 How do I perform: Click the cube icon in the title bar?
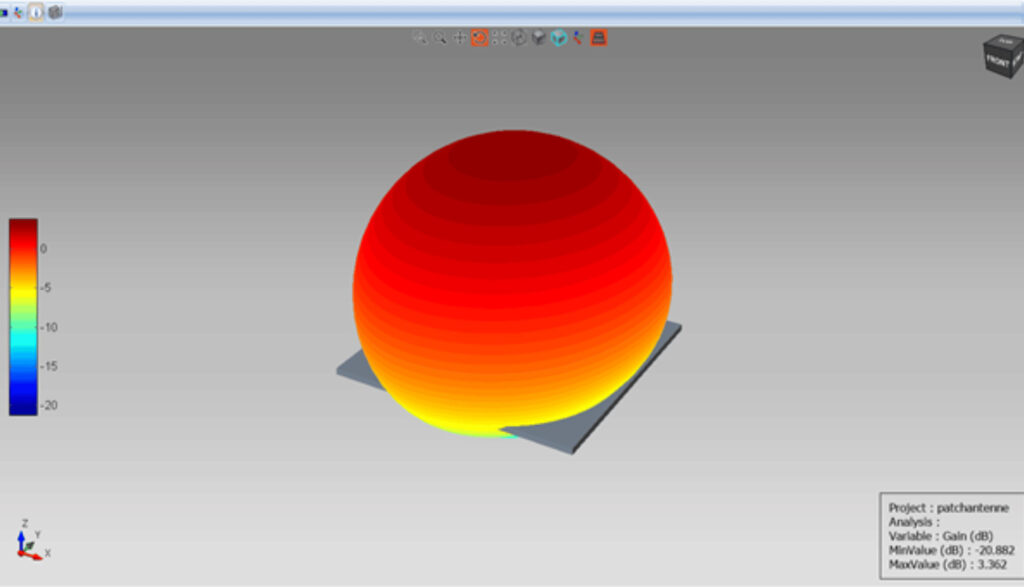pyautogui.click(x=54, y=13)
